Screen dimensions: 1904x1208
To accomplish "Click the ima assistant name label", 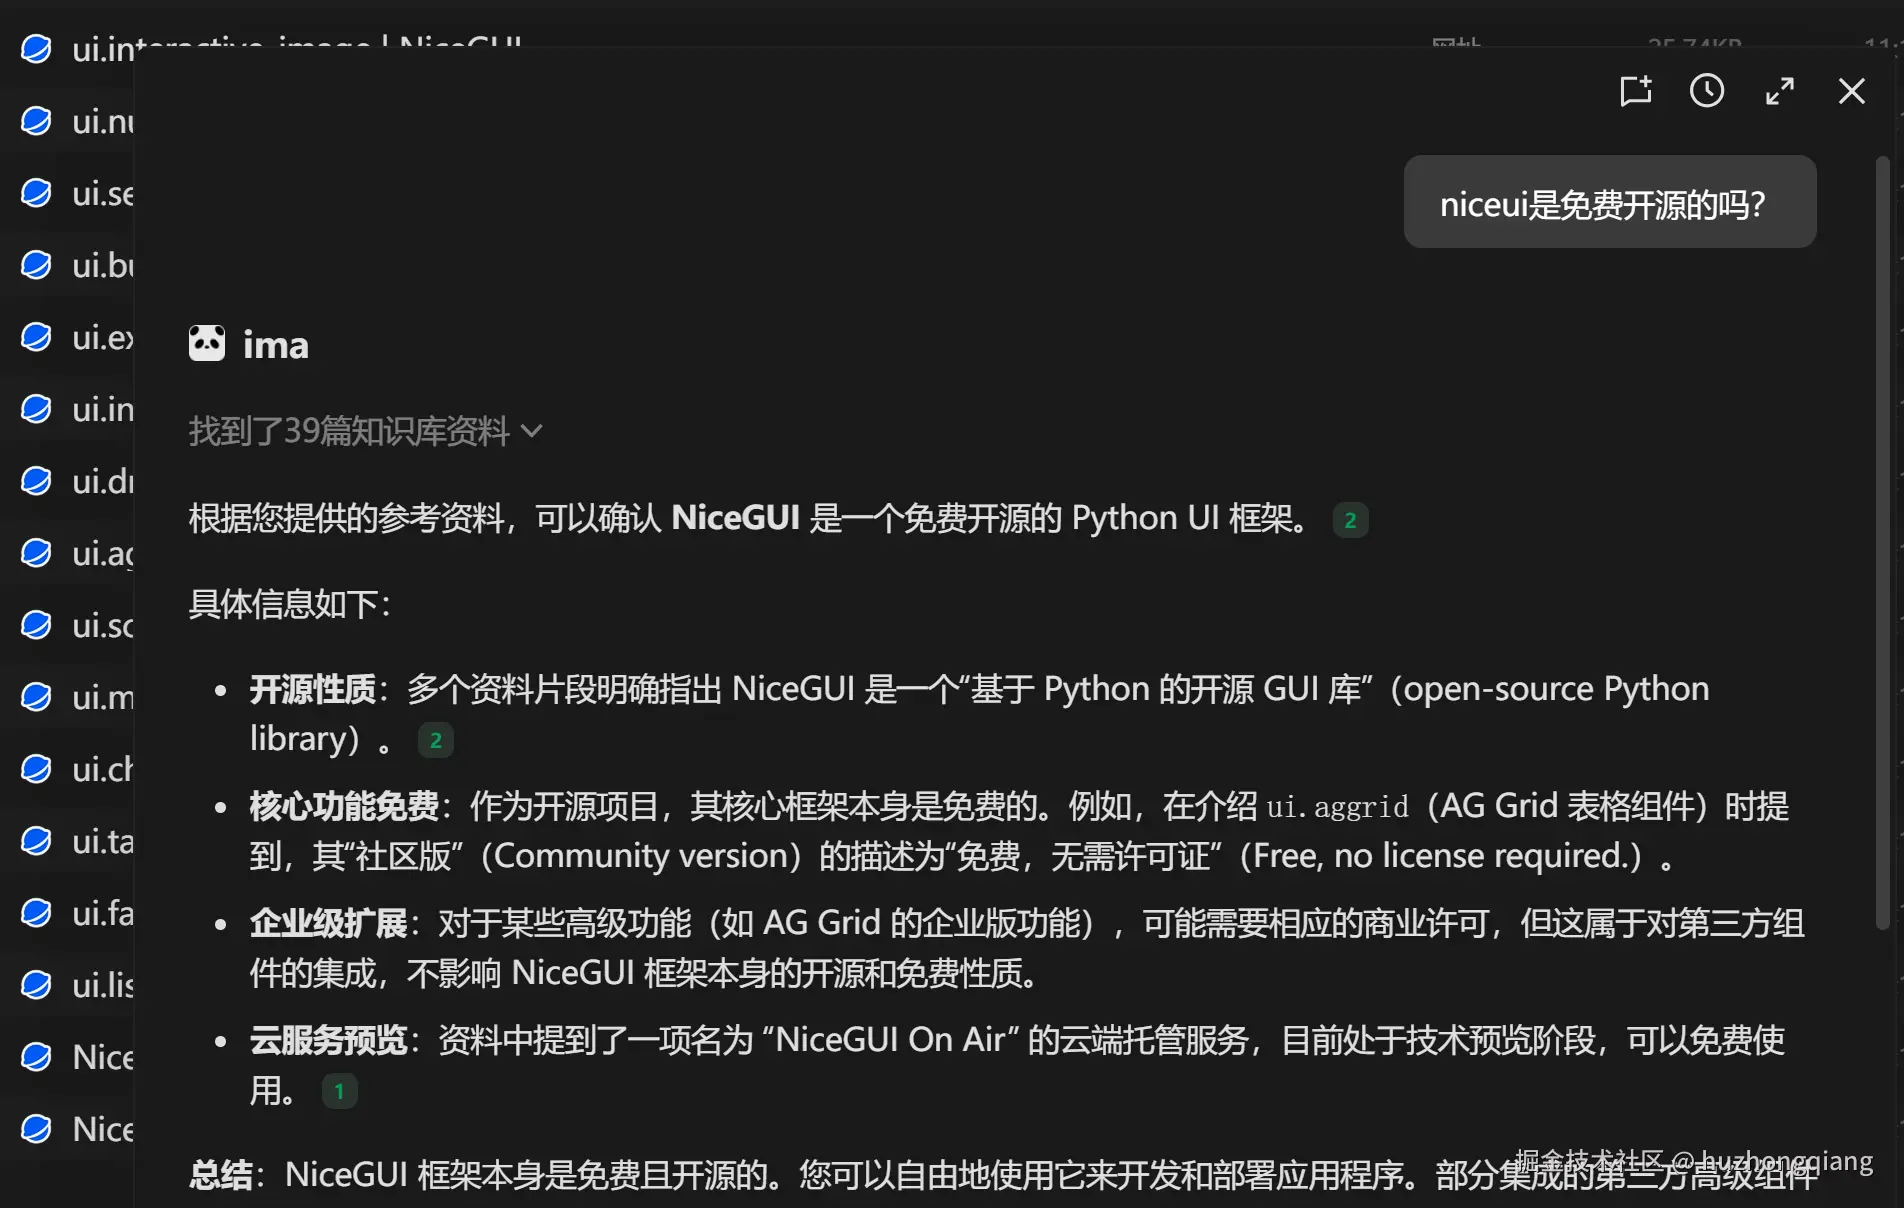I will pyautogui.click(x=276, y=345).
